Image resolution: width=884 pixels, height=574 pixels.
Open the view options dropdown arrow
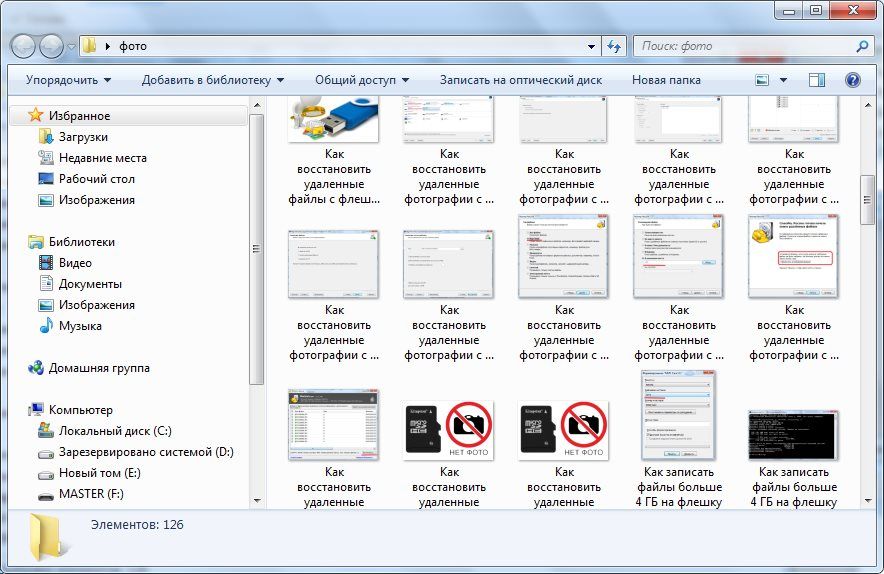point(783,80)
